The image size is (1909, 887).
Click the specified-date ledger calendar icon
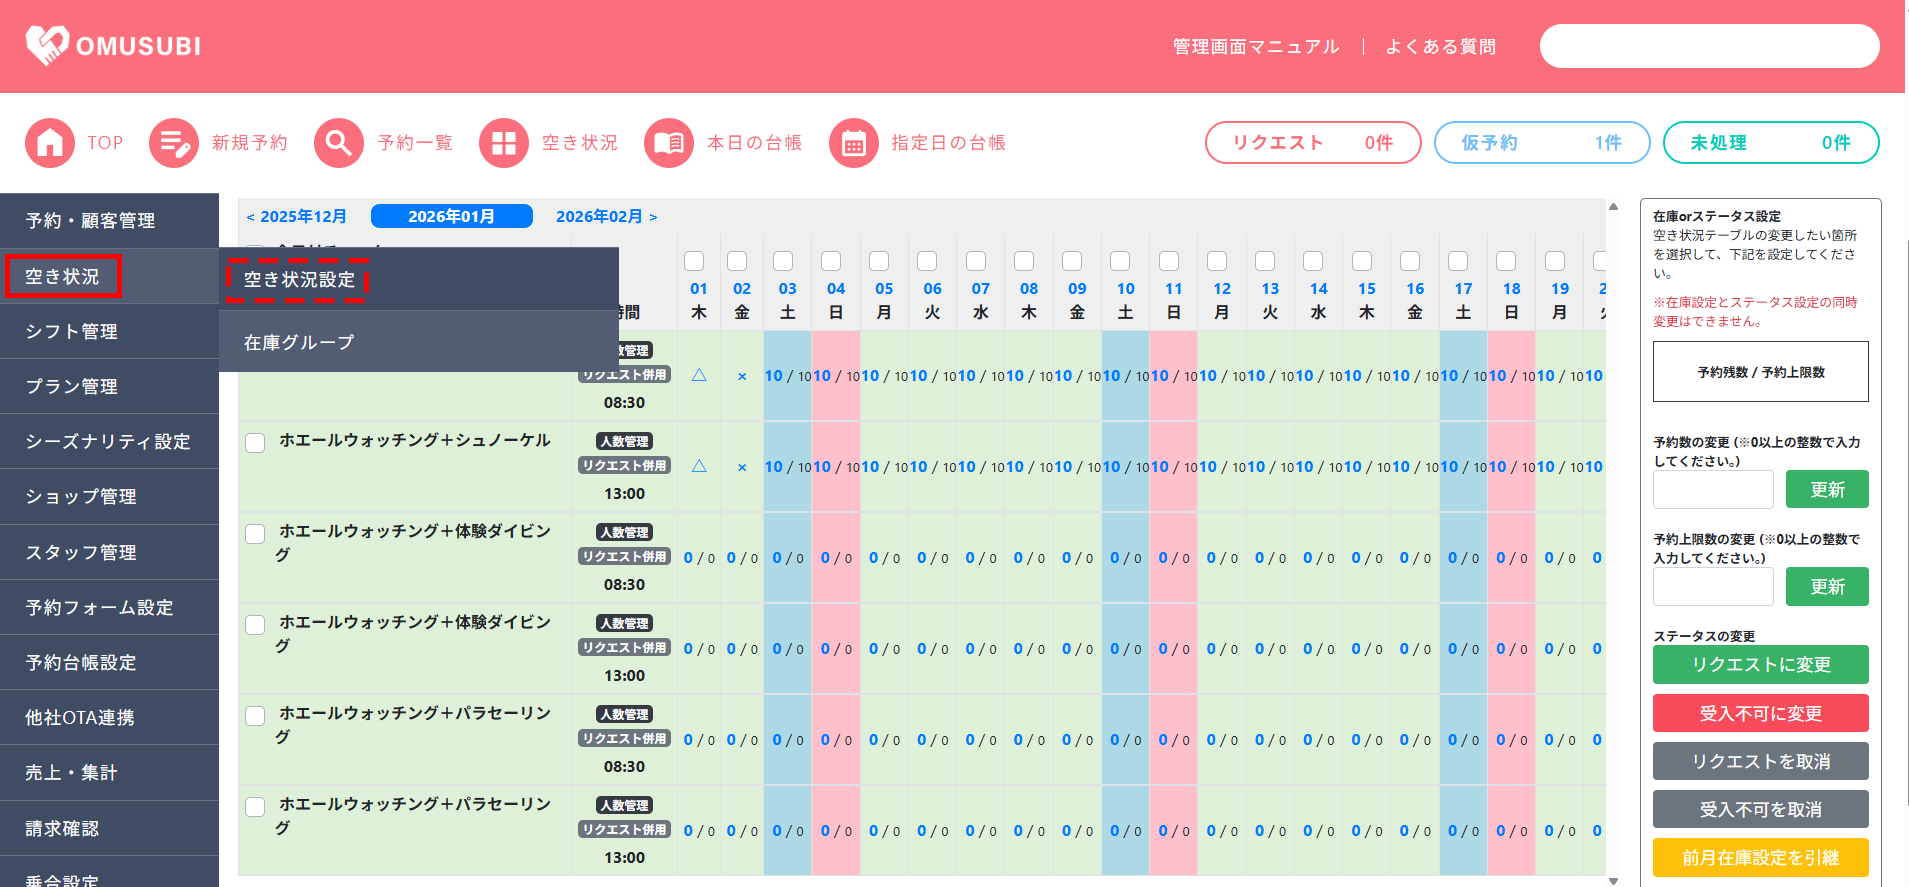854,143
